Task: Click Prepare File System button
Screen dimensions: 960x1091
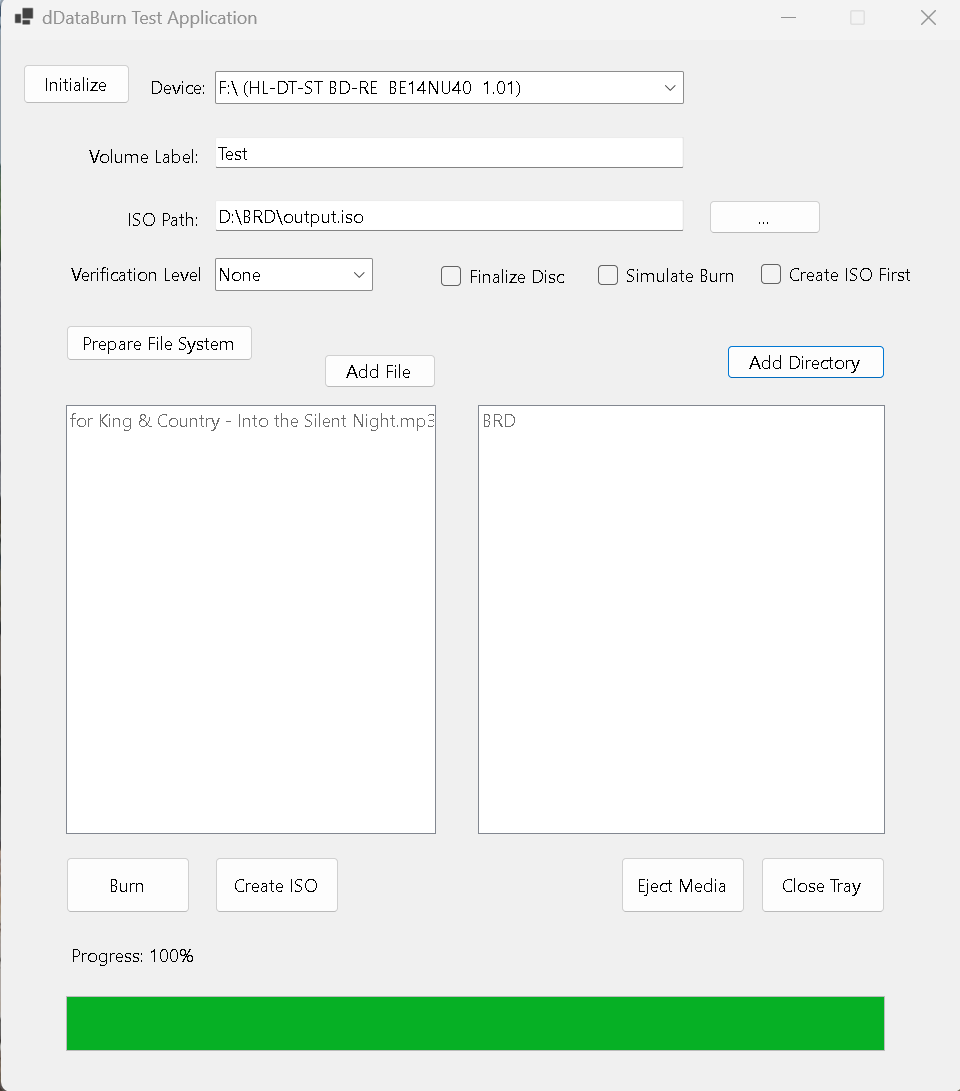Action: 159,343
